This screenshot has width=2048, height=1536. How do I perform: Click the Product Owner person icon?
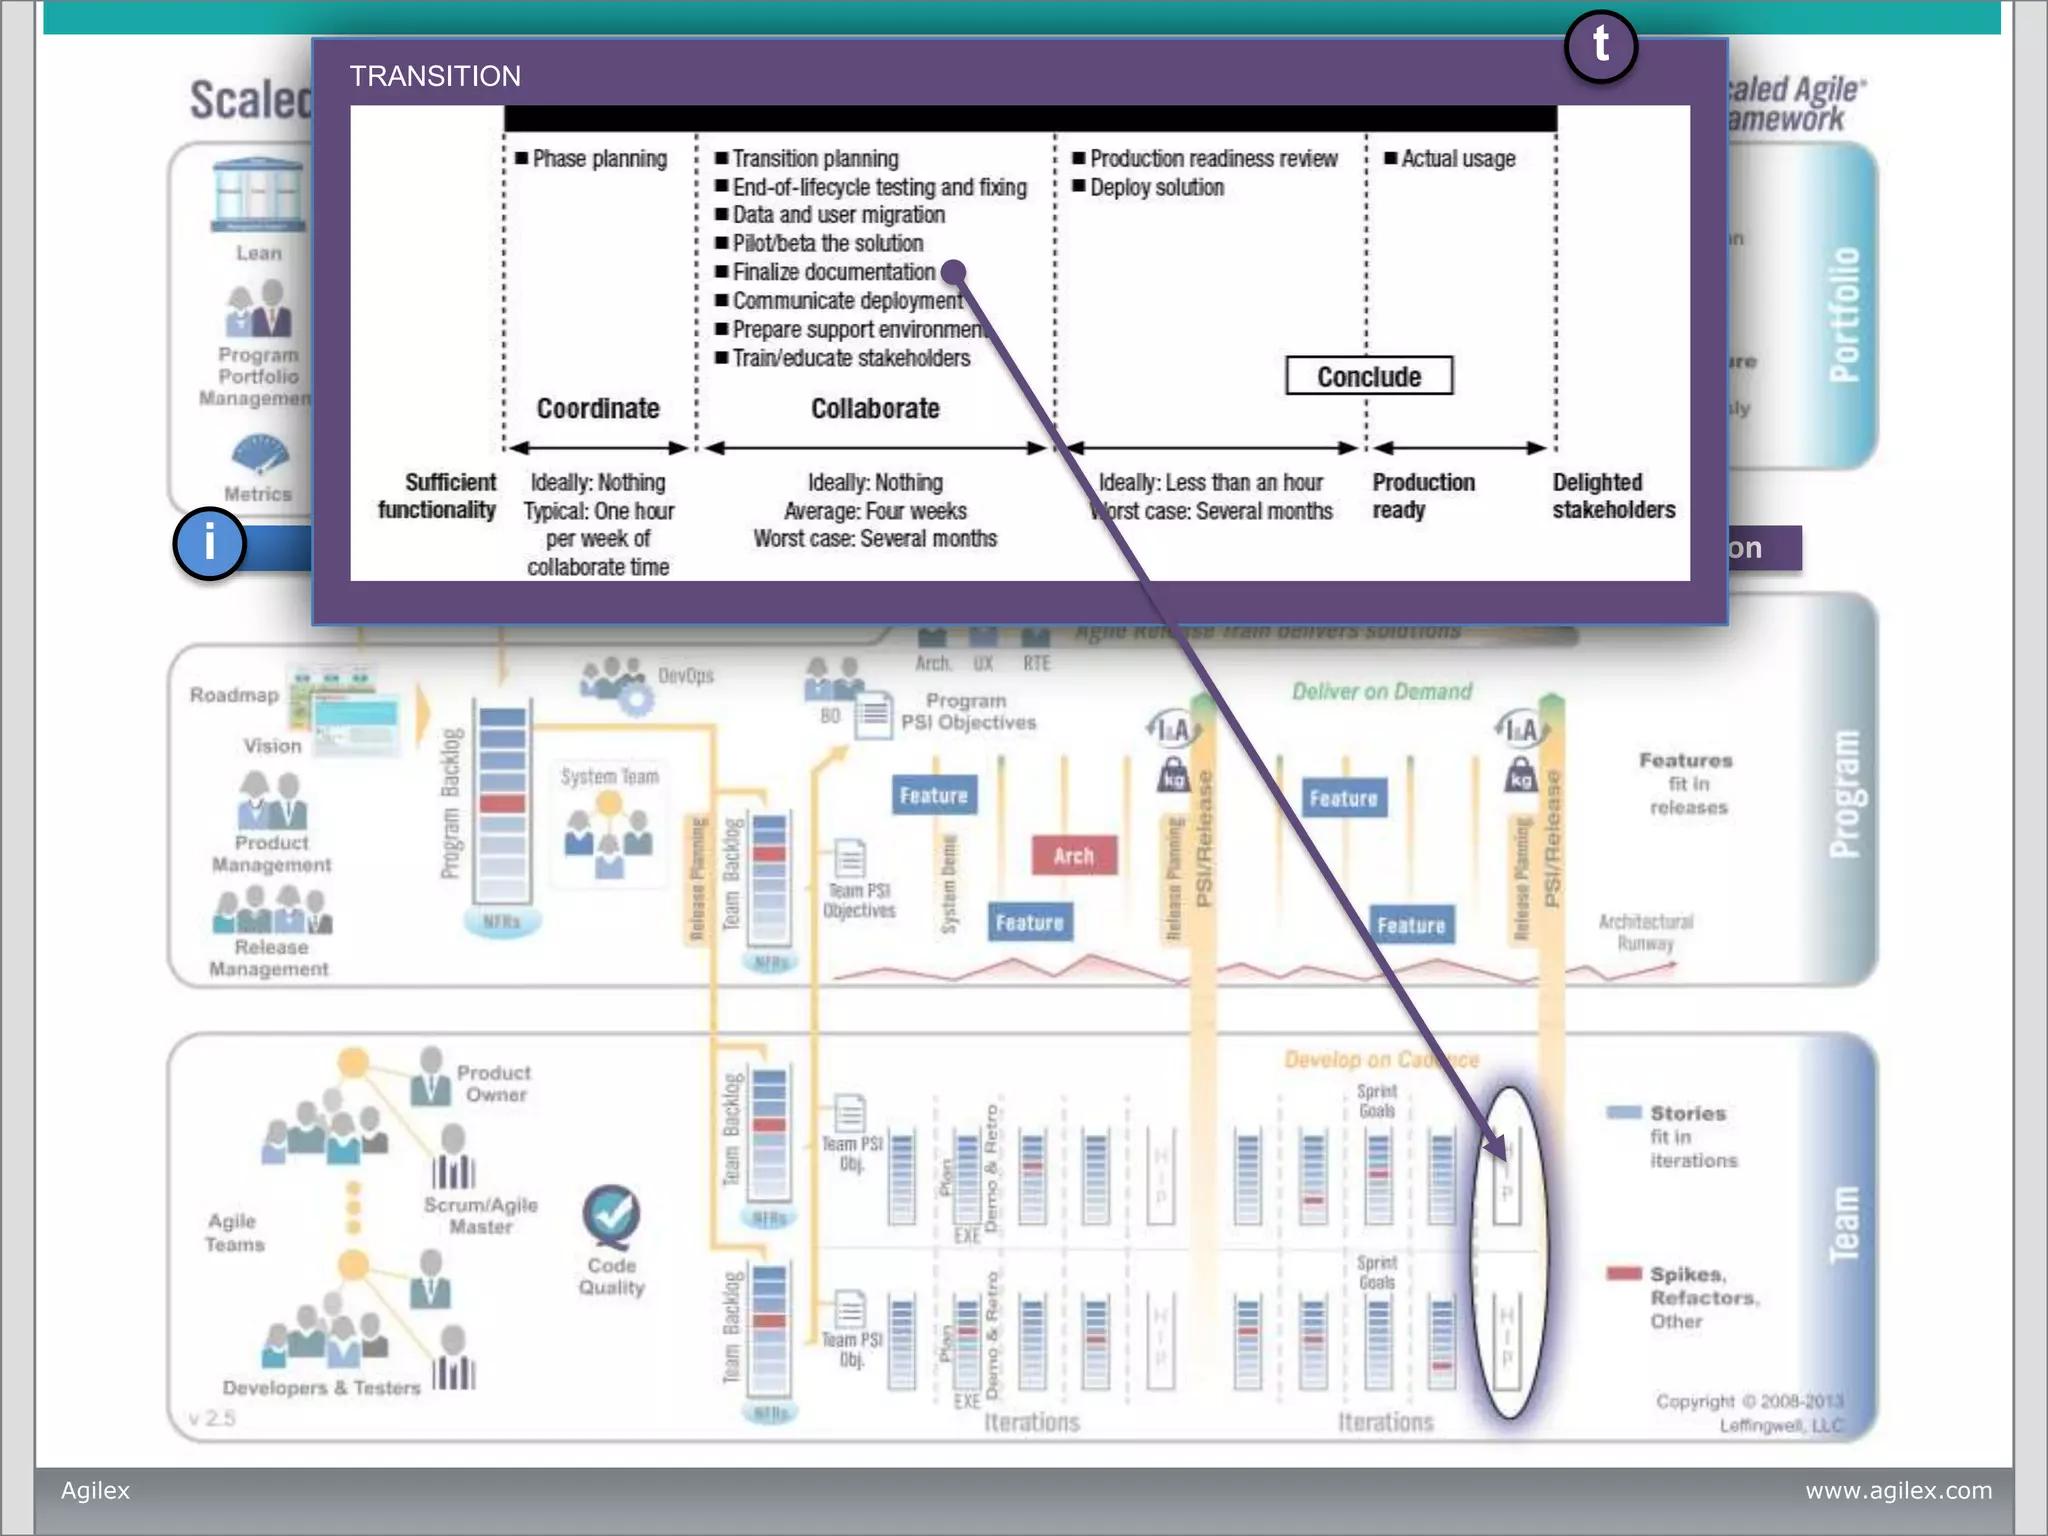(x=431, y=1077)
